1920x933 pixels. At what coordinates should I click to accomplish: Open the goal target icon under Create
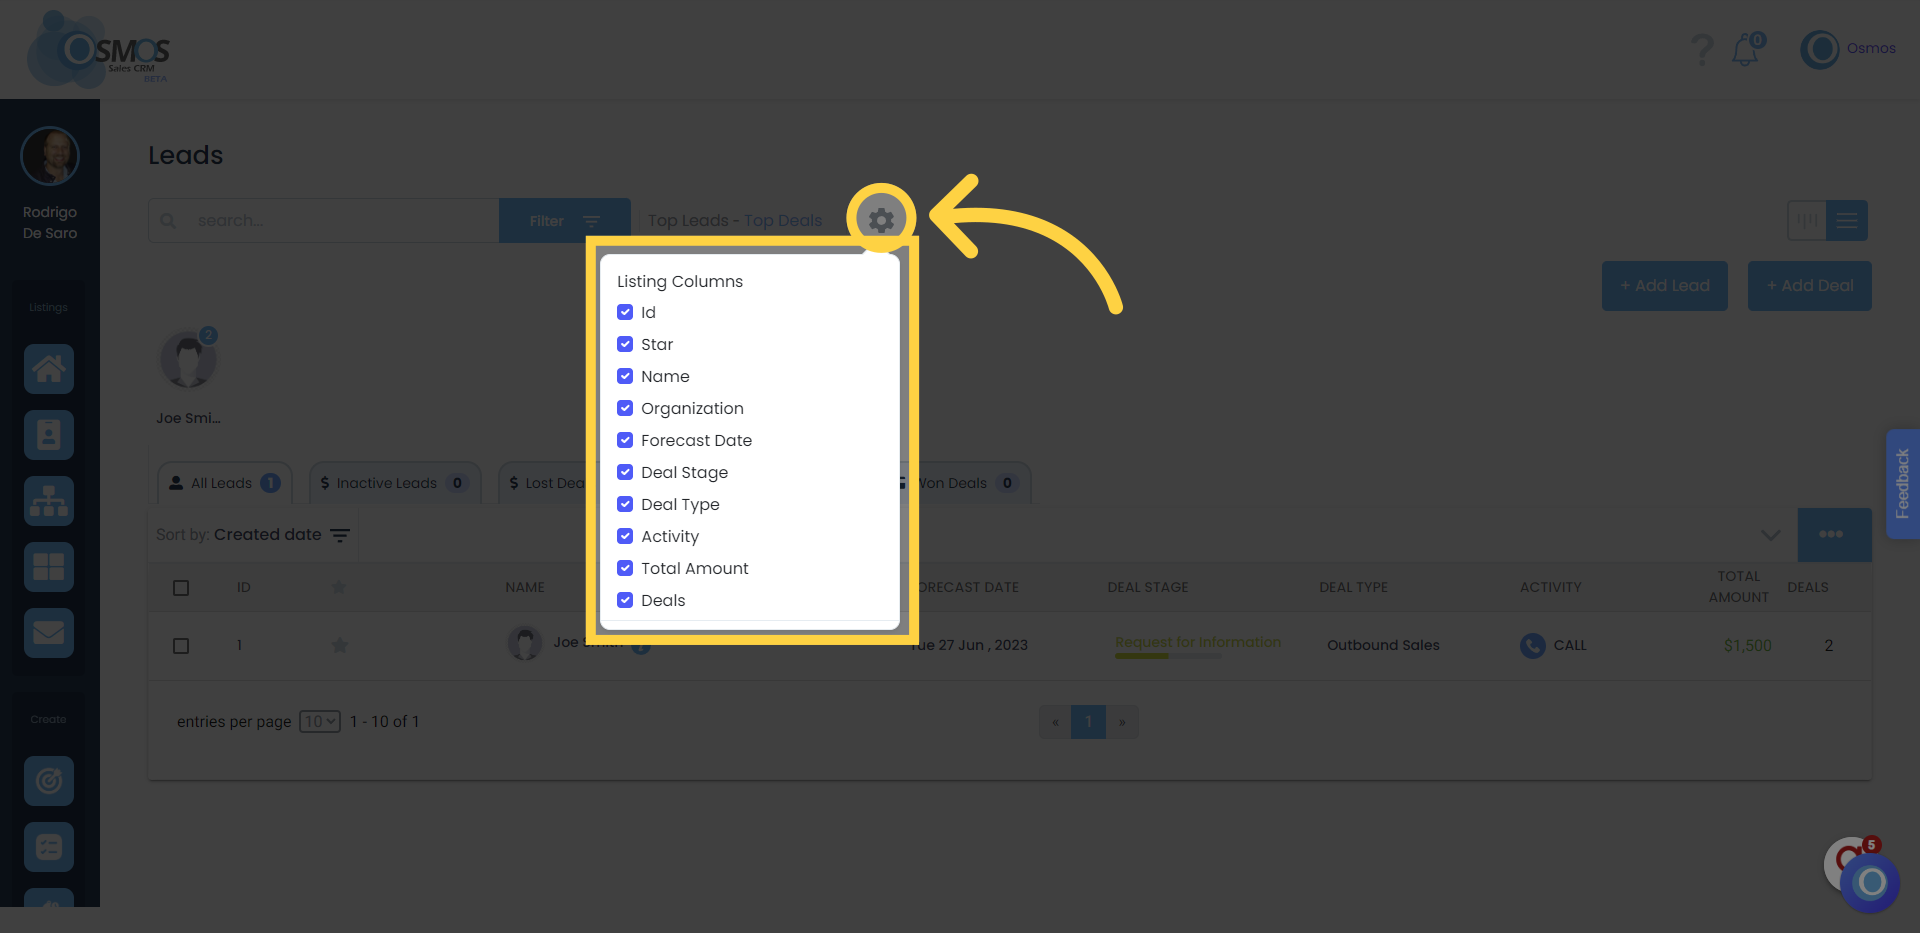pos(49,781)
